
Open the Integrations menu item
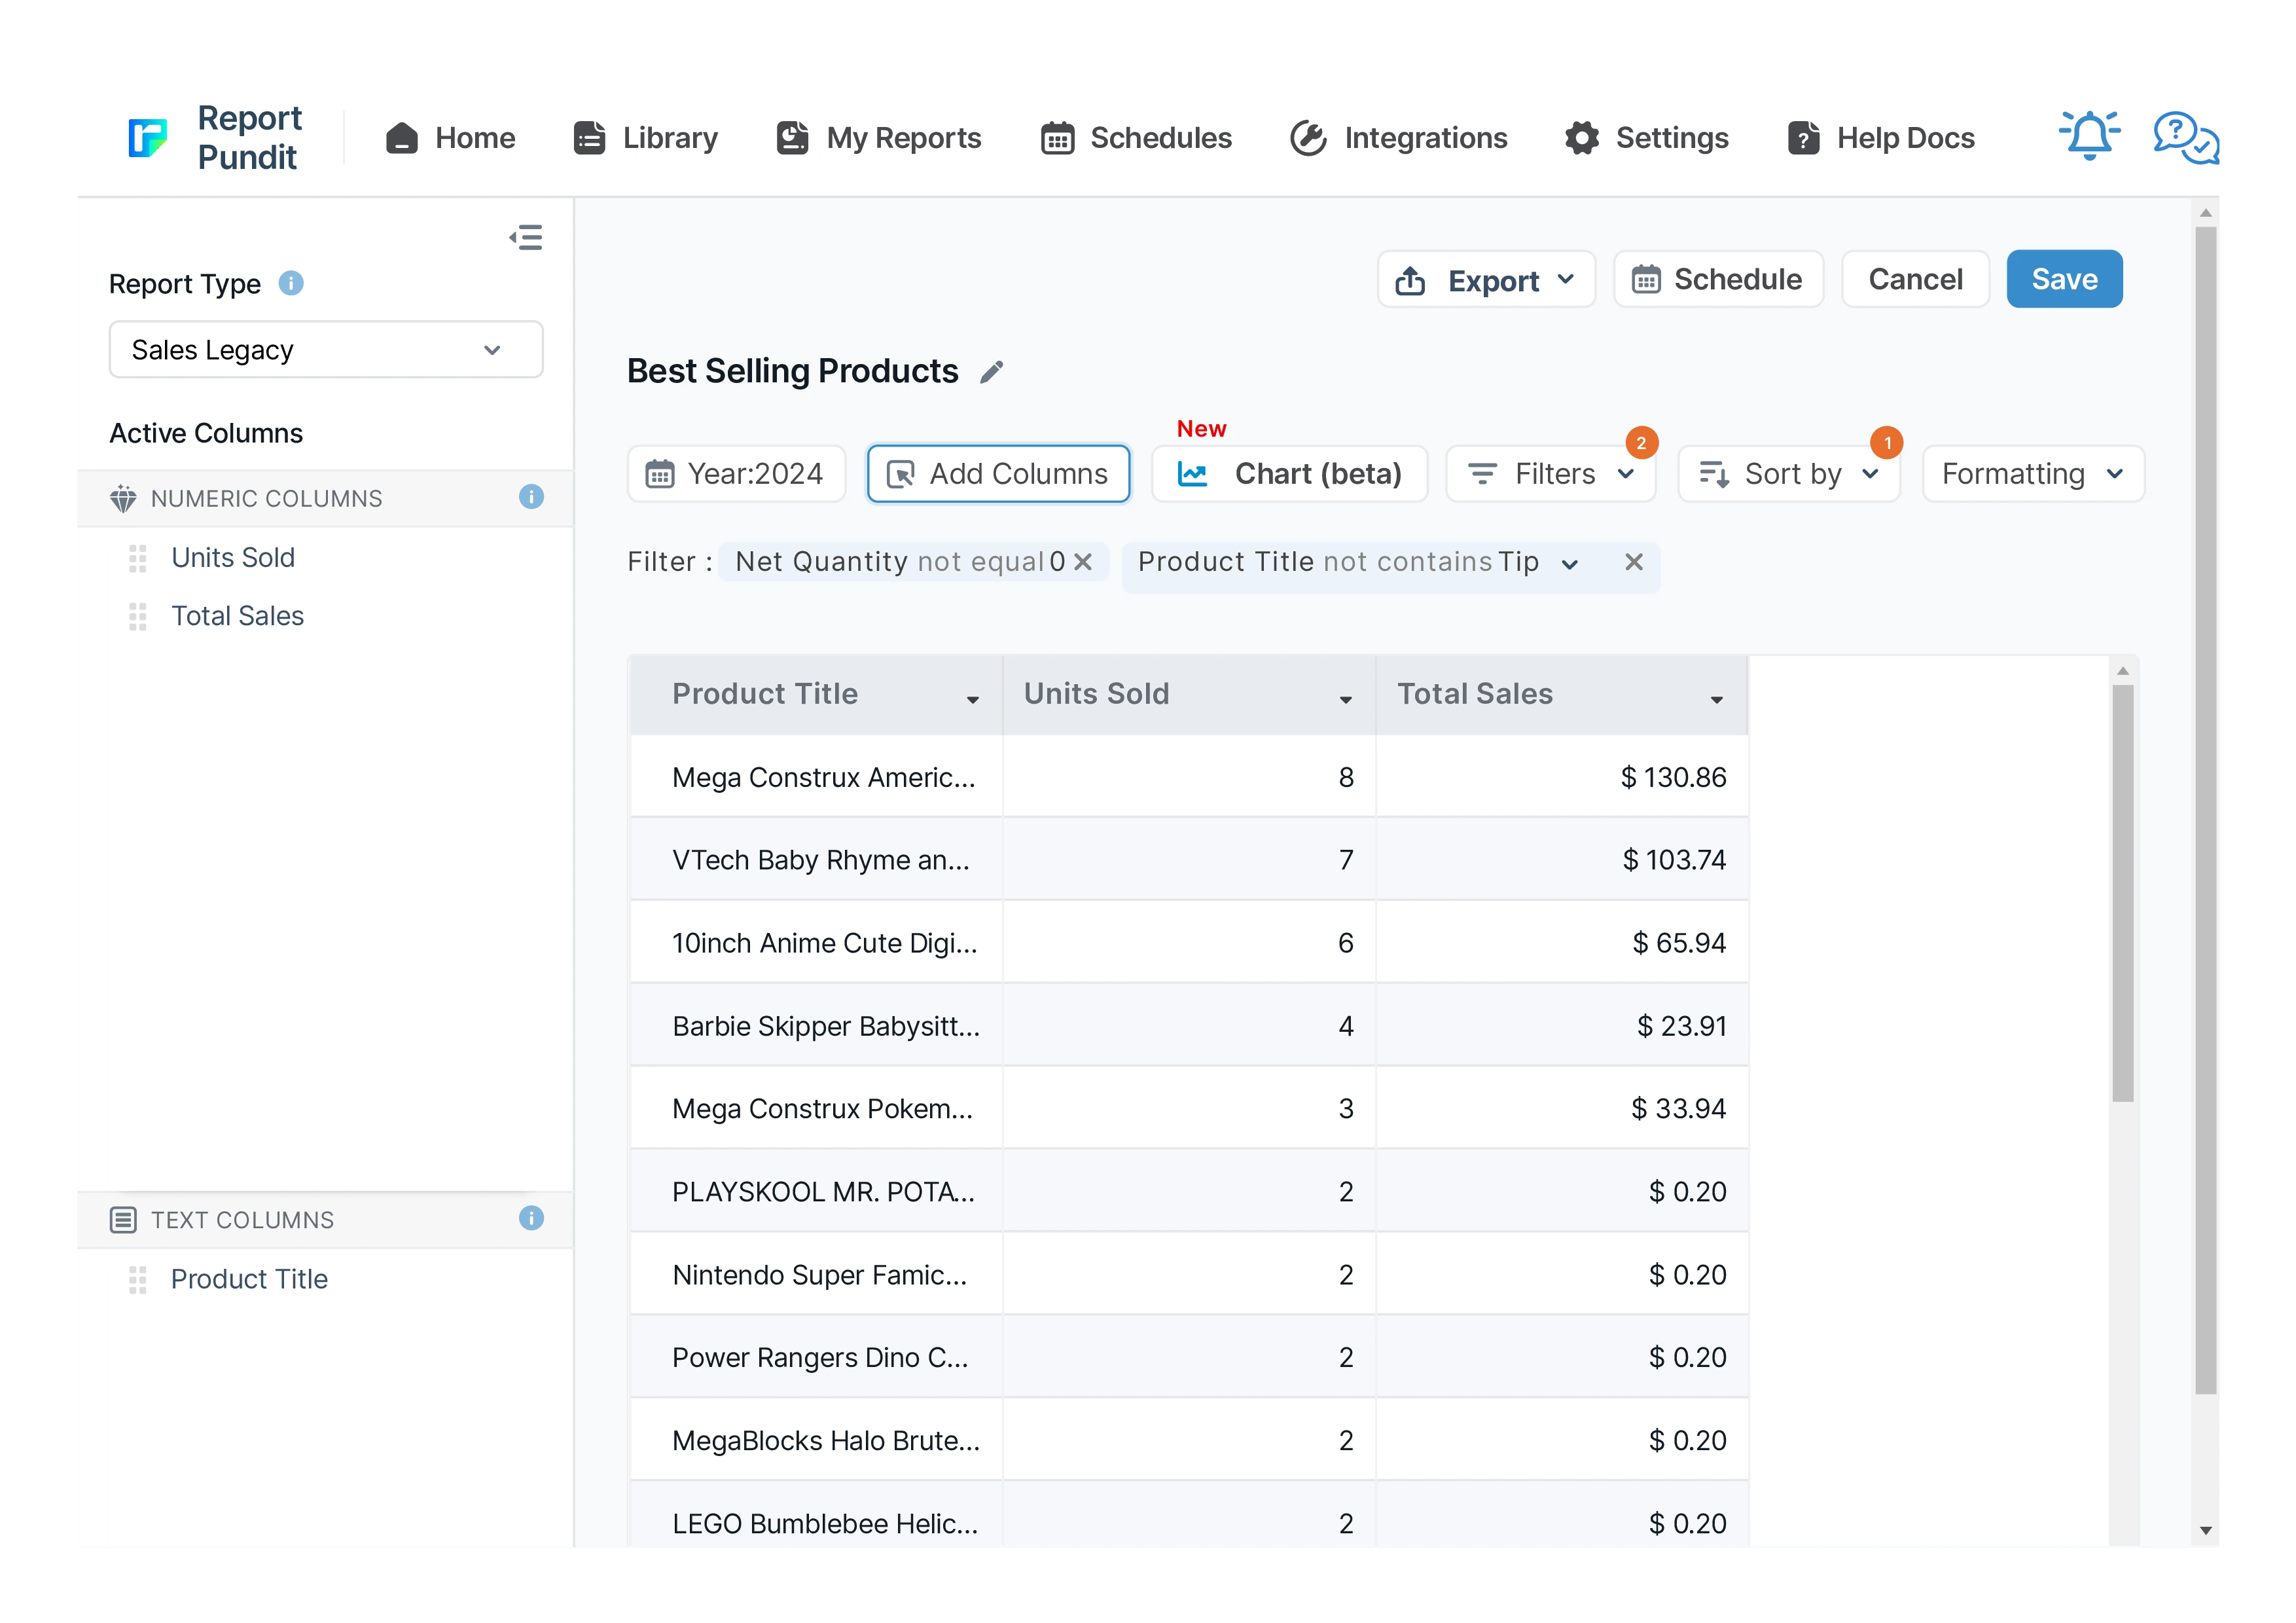1398,138
